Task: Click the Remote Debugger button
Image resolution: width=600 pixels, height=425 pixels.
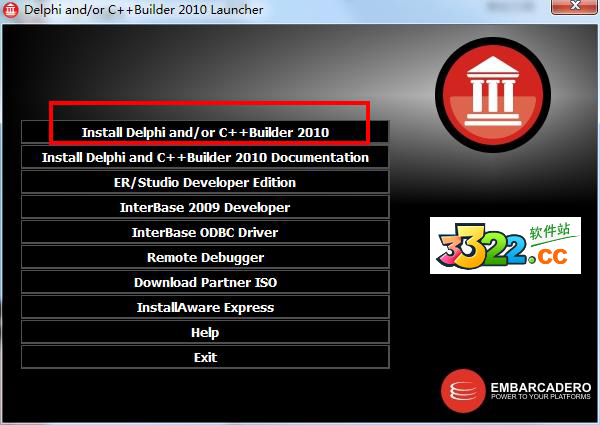Action: [205, 257]
